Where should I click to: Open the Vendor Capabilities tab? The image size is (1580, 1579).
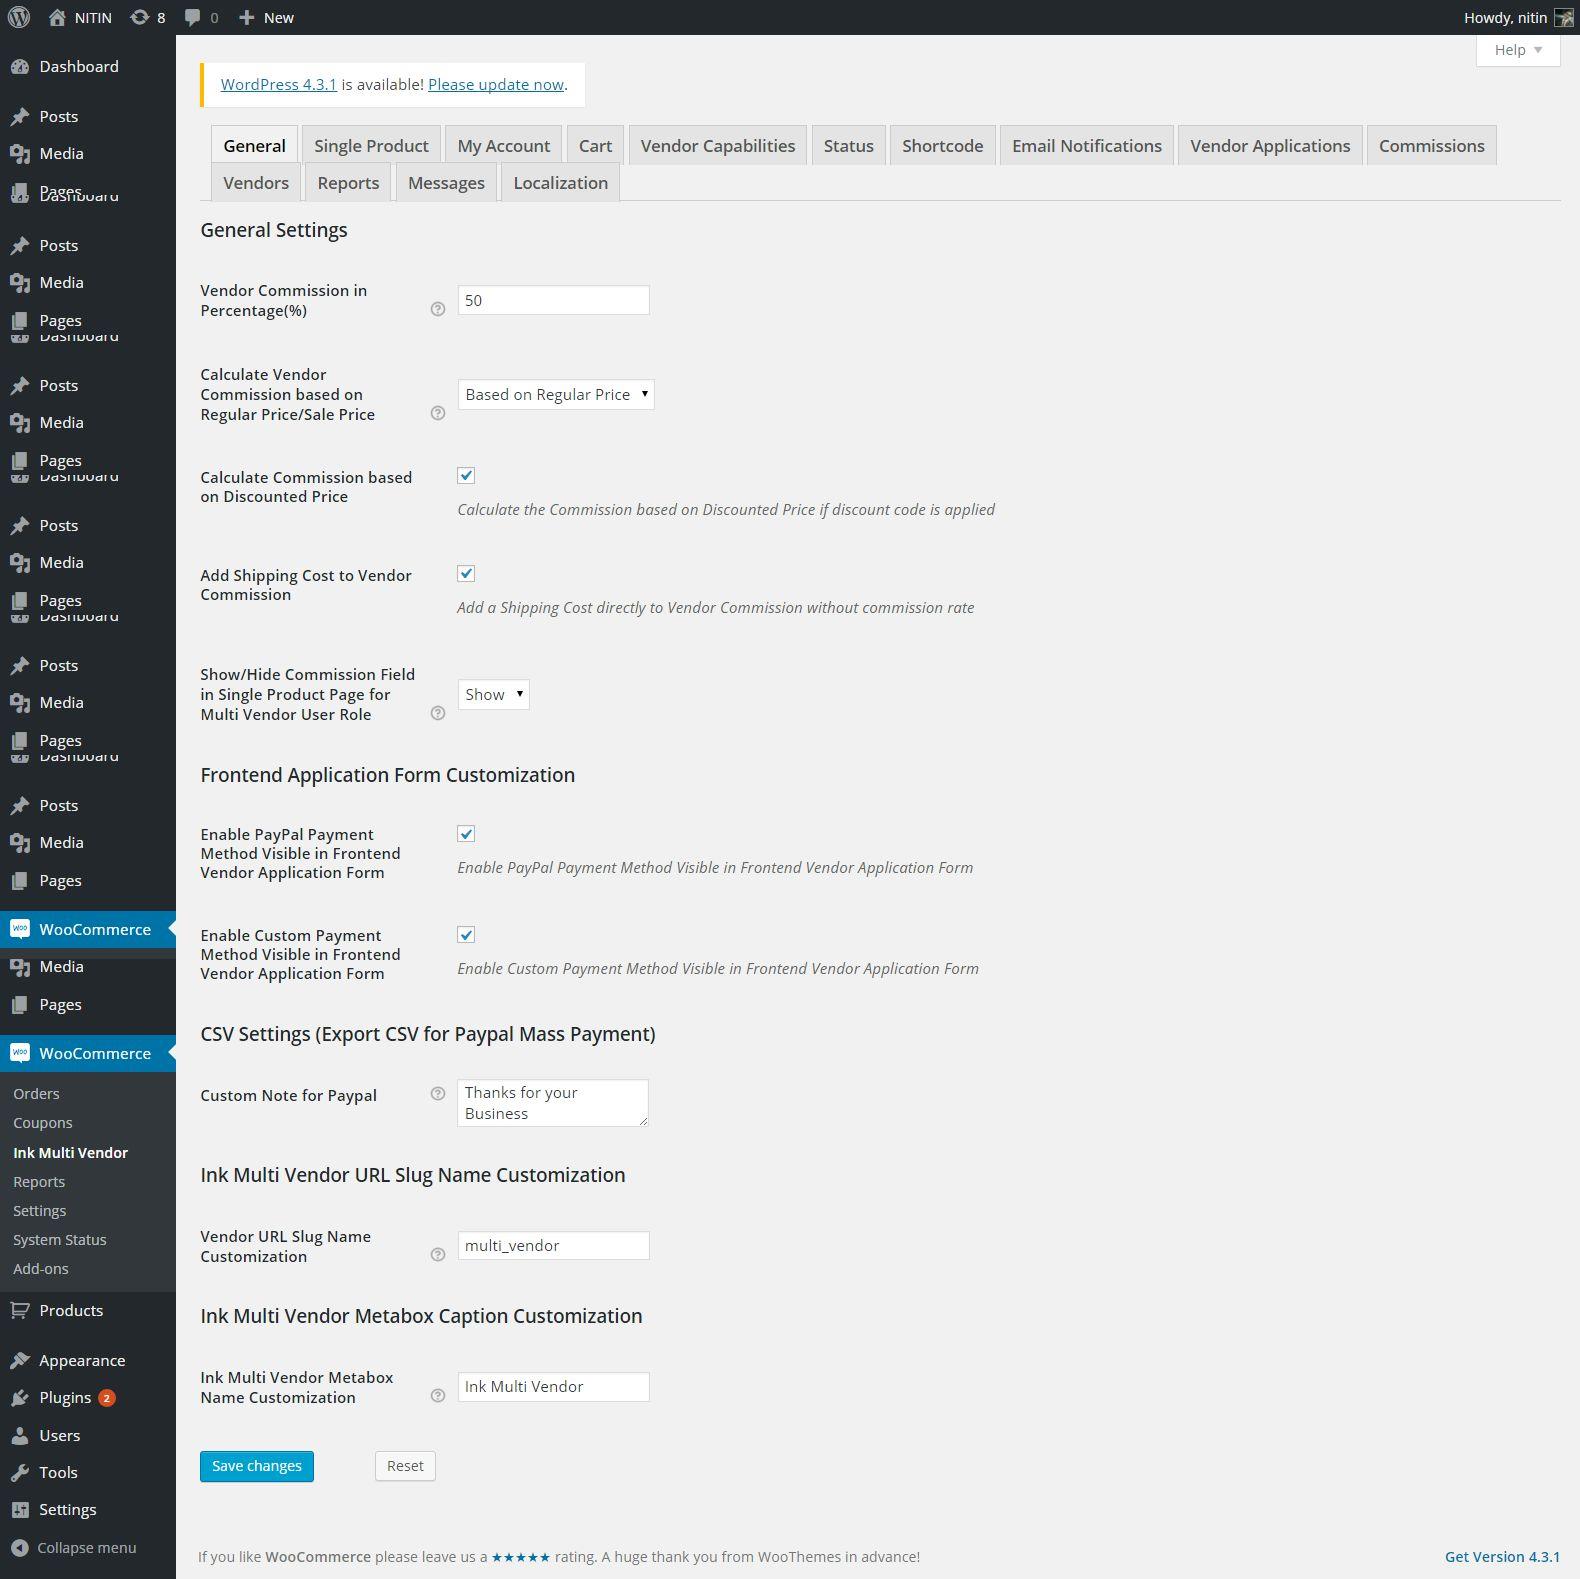(718, 146)
